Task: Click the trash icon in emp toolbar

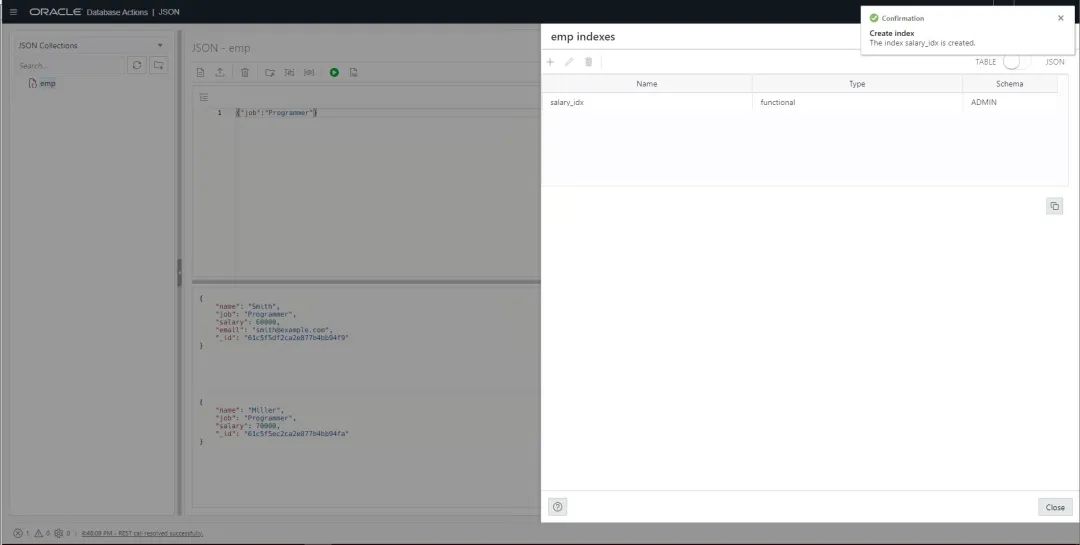Action: point(245,72)
